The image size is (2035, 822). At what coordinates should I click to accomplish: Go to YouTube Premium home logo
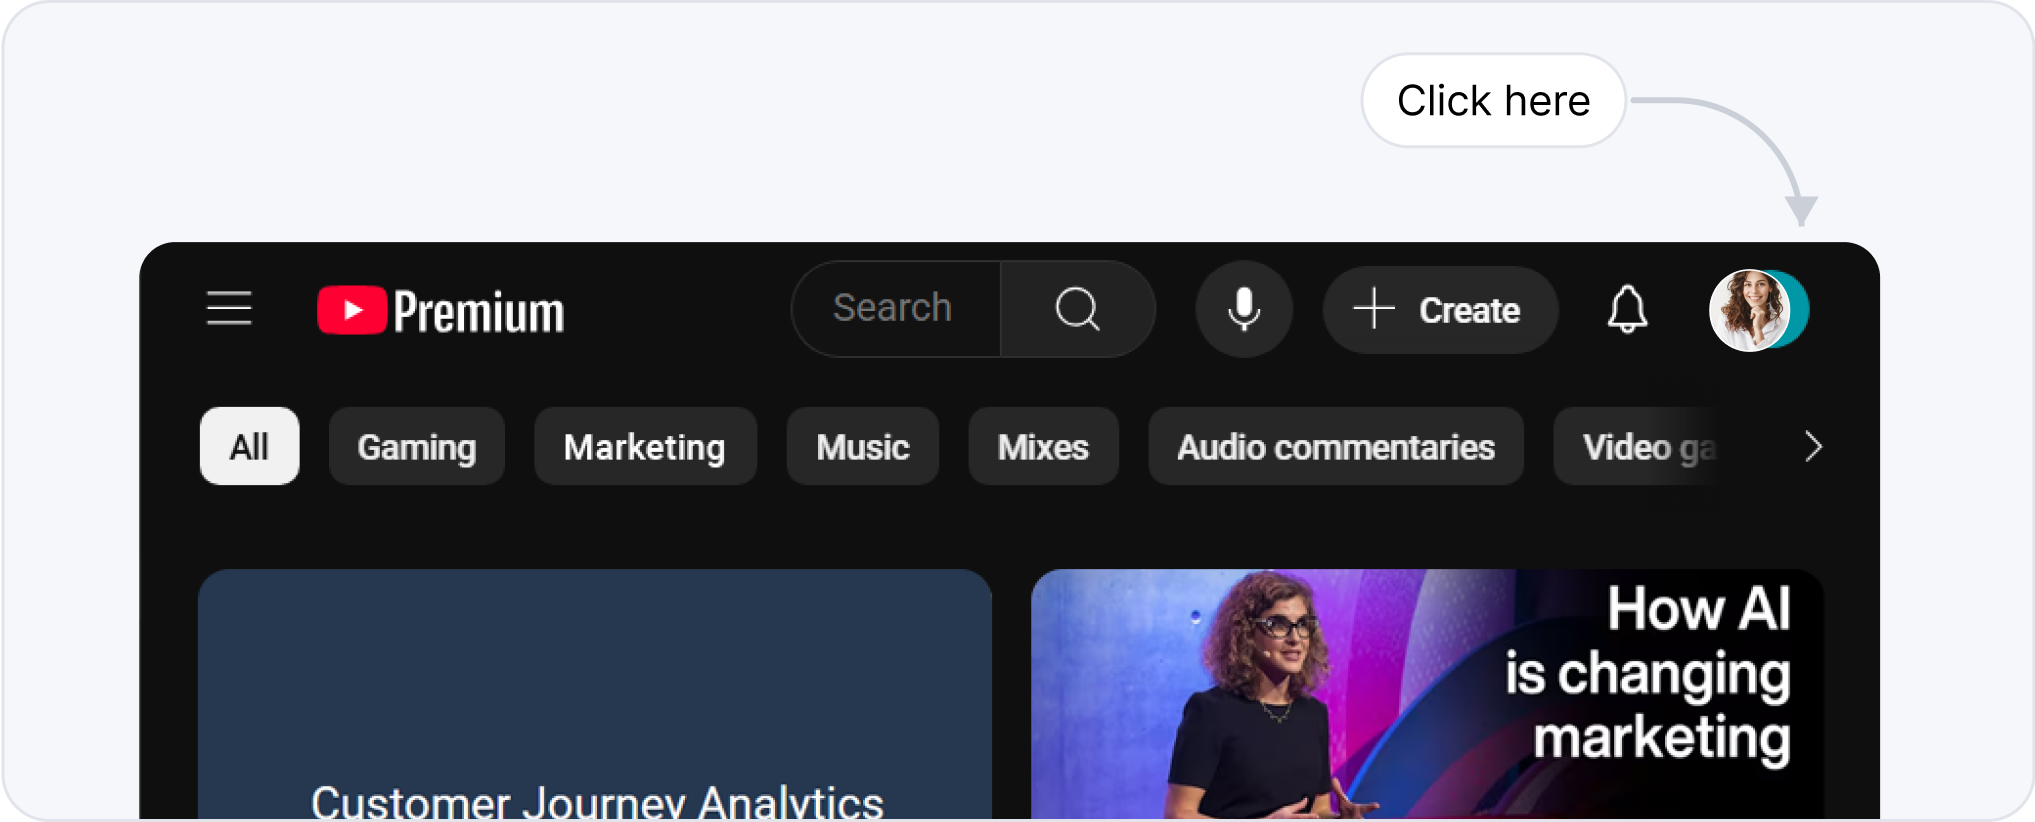tap(441, 311)
